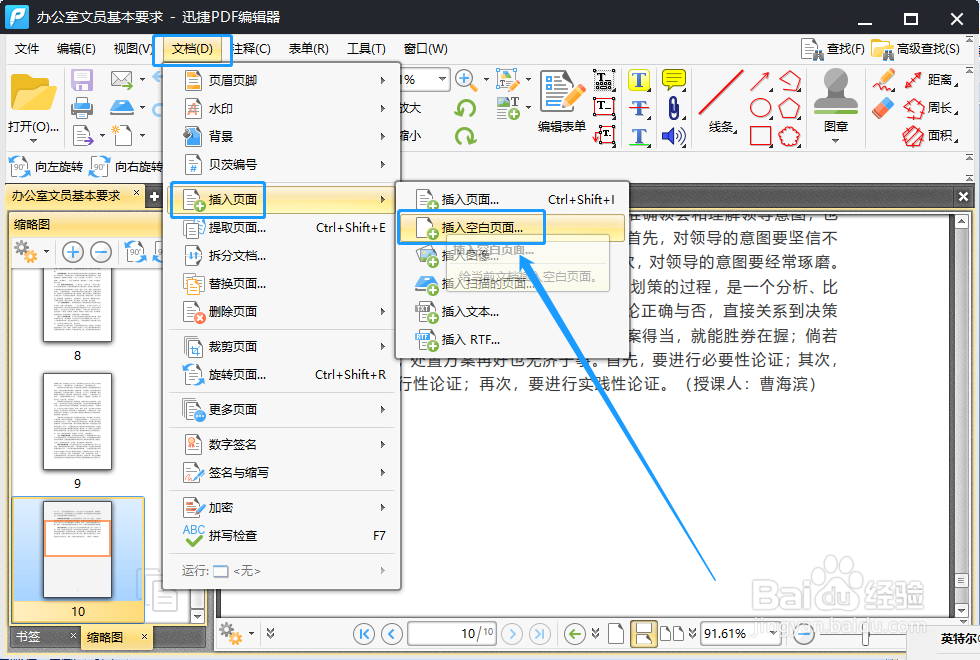Viewport: 980px width, 660px height.
Task: Select the 距离 distance measure tool
Action: [x=931, y=79]
